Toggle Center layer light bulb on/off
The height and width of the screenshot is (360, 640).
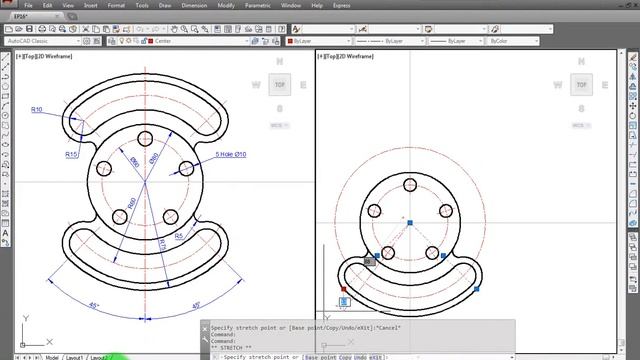pos(121,41)
